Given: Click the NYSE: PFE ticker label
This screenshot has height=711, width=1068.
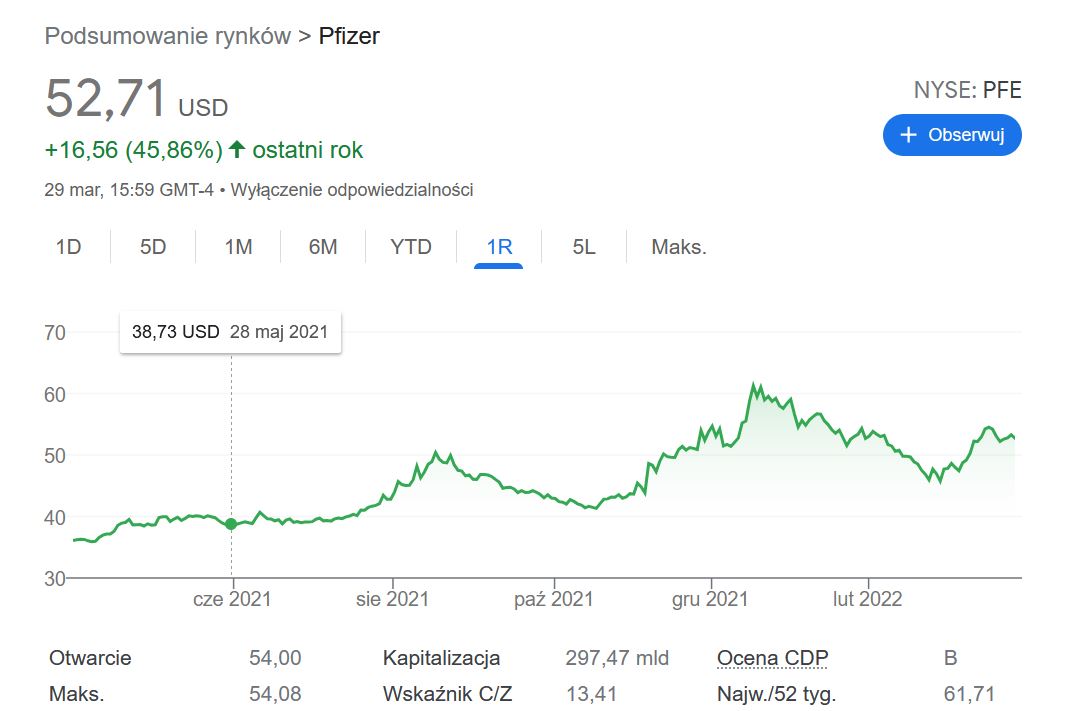Looking at the screenshot, I should coord(967,90).
